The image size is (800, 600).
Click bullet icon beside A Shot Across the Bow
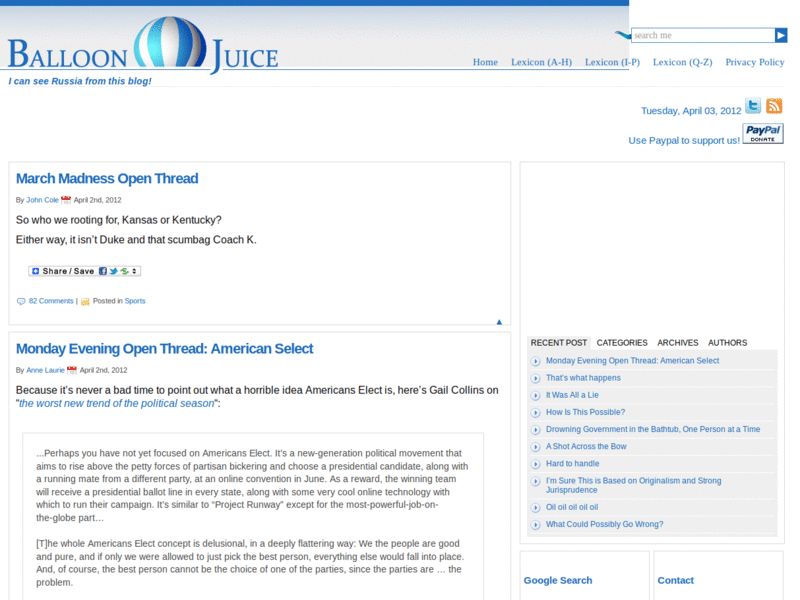[535, 447]
